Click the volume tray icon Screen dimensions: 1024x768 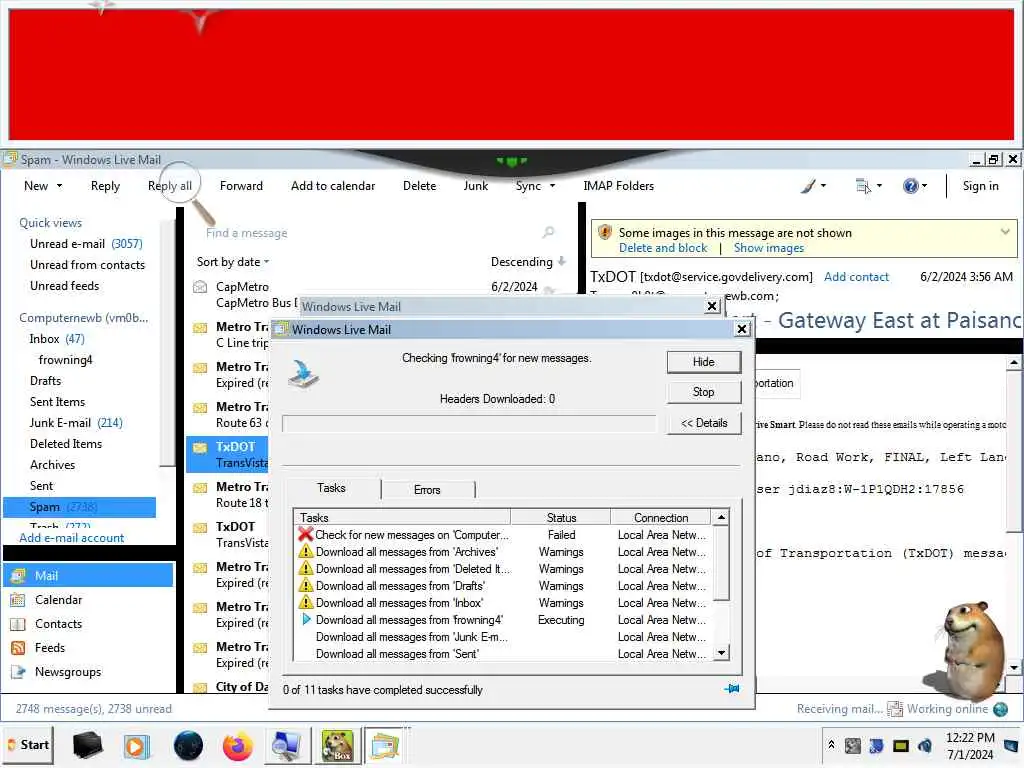(925, 745)
